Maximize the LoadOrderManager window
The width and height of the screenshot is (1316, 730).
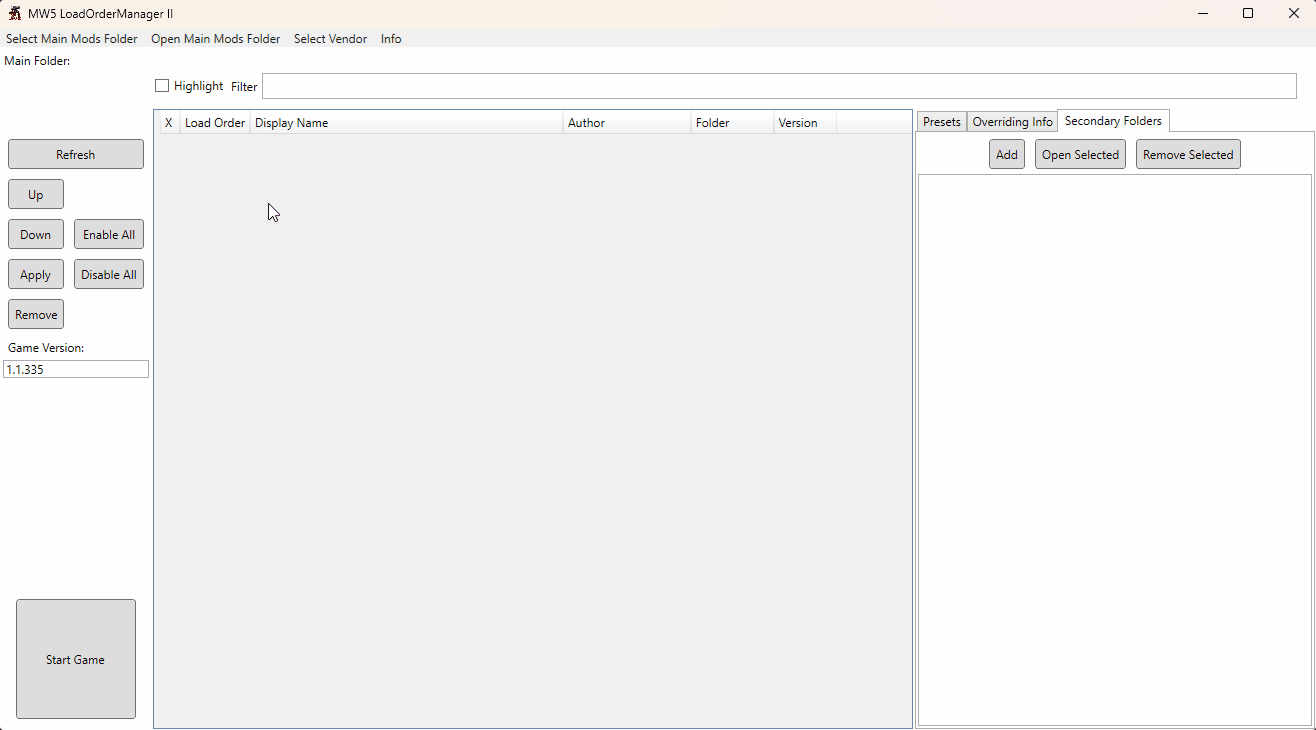1248,13
